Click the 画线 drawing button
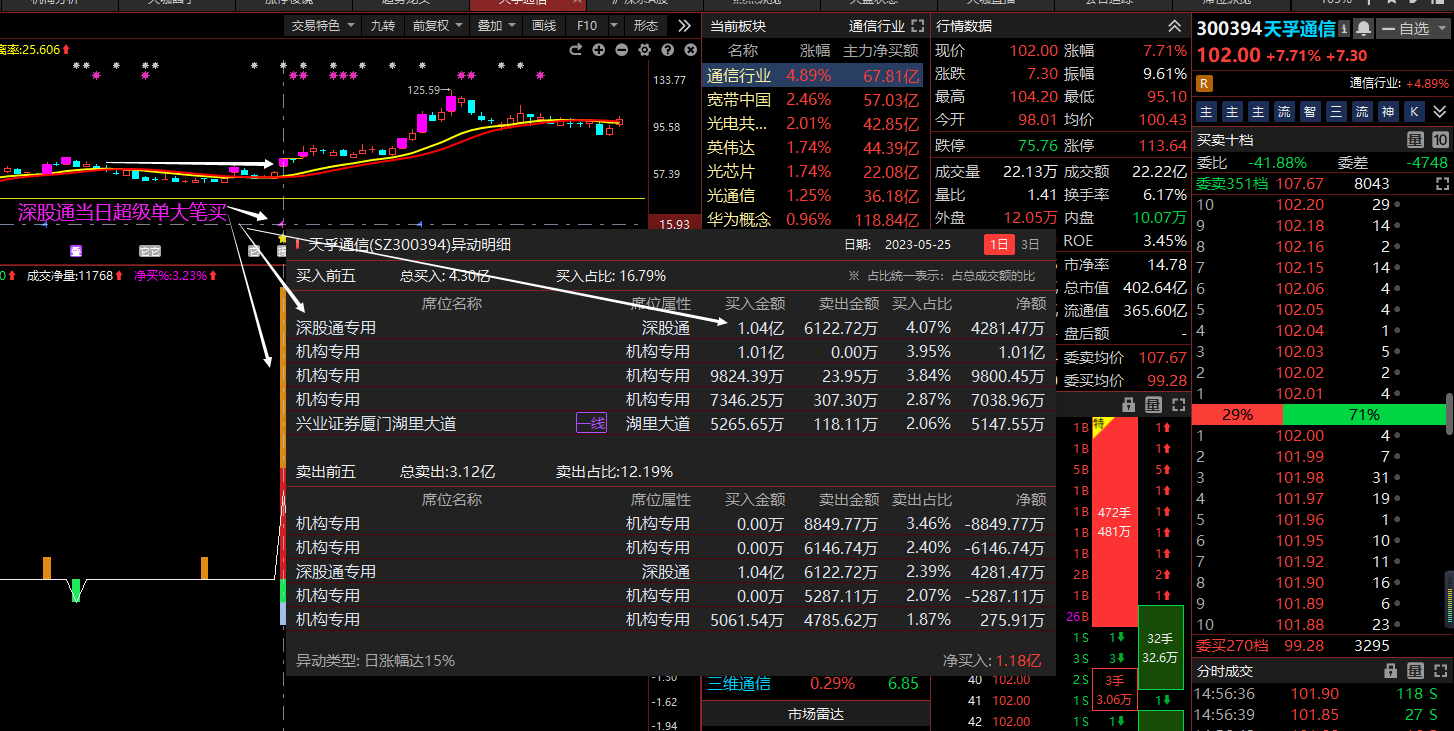The image size is (1454, 731). pos(544,25)
